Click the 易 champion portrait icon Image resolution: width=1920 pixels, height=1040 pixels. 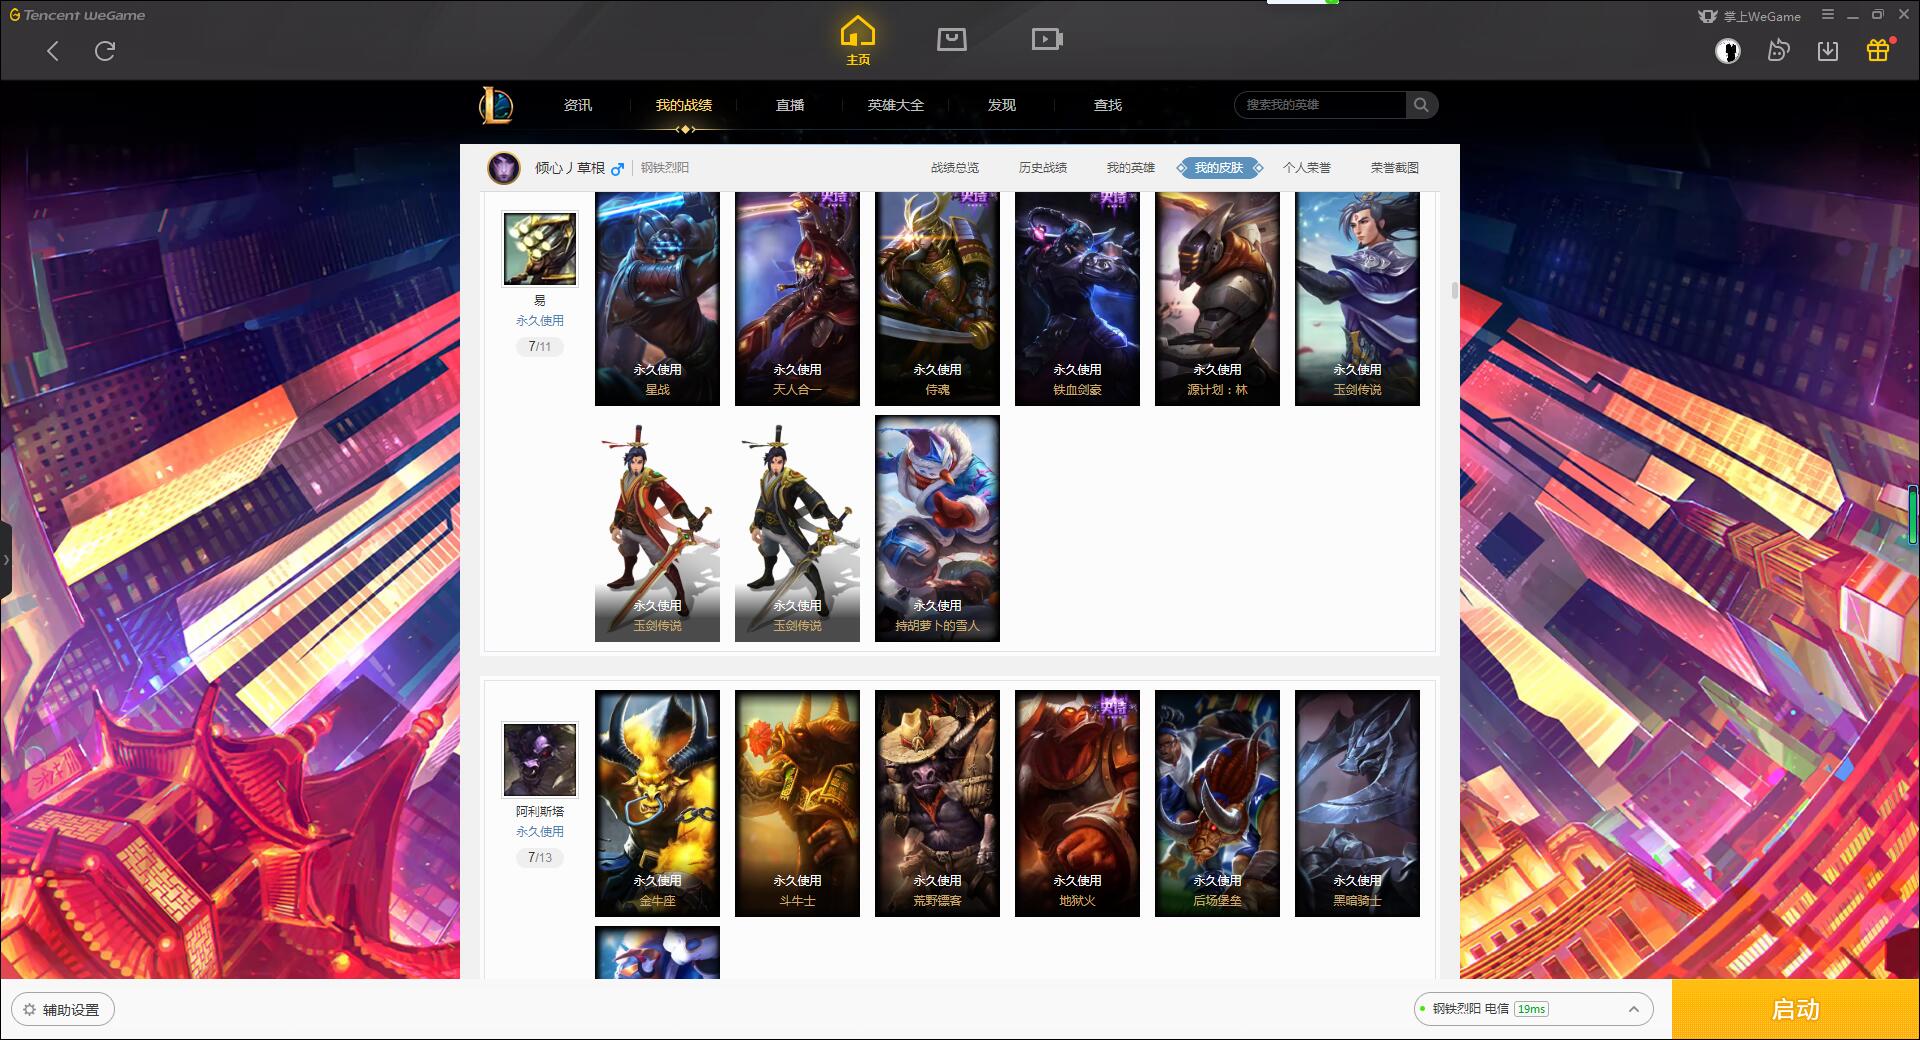[540, 249]
